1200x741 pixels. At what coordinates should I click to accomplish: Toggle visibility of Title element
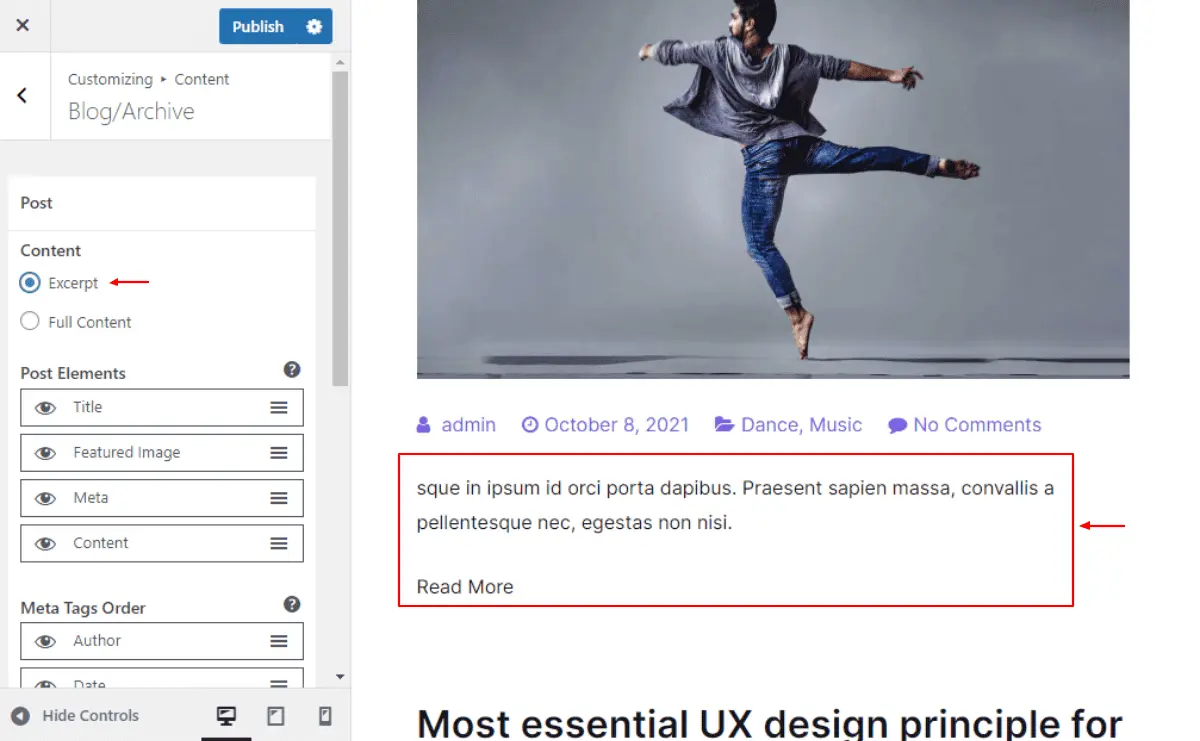(45, 408)
